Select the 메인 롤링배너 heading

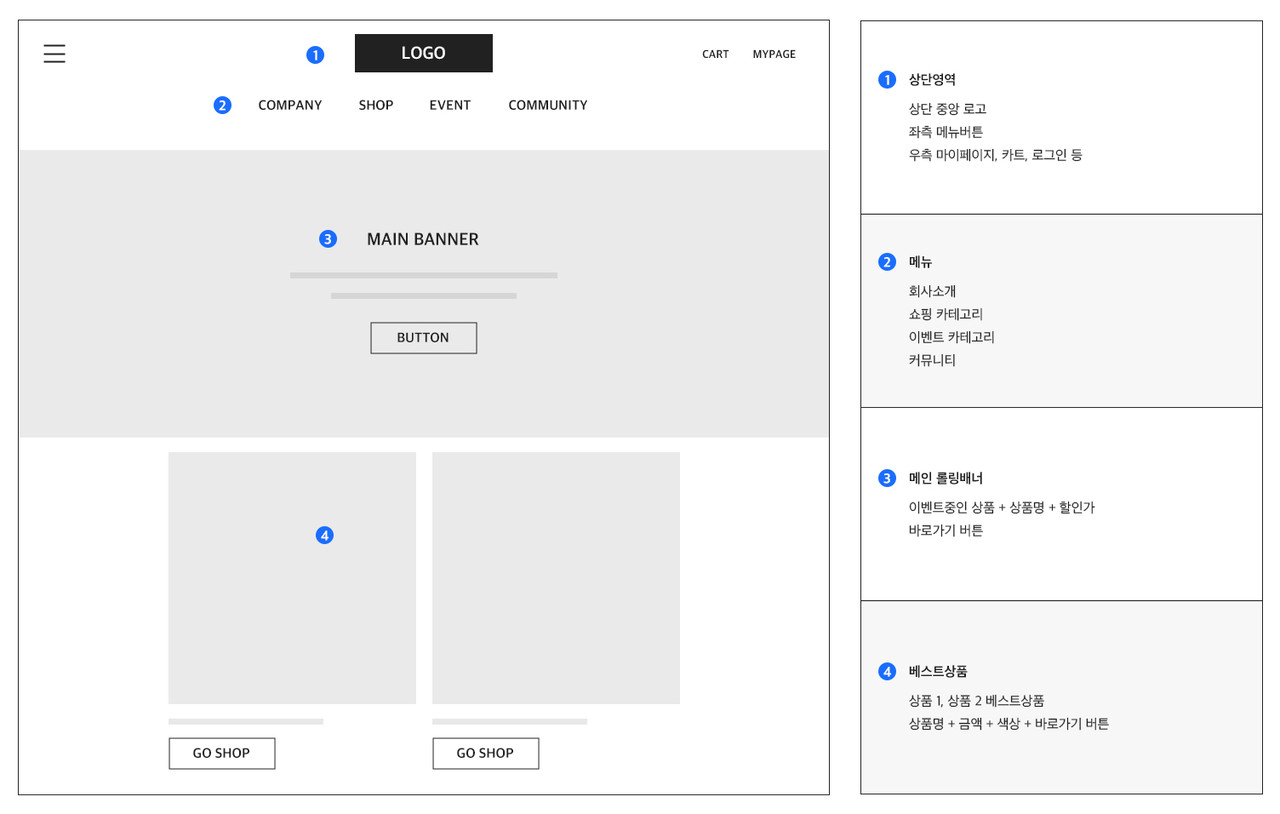pos(945,478)
